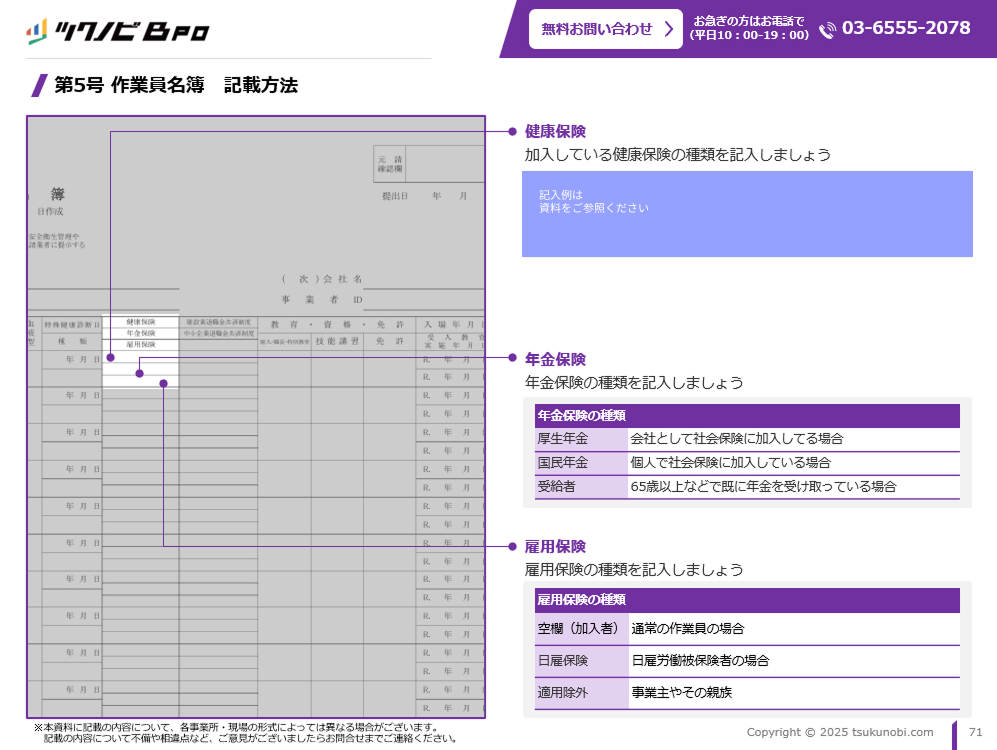Click the 健康保険 heading

point(555,132)
